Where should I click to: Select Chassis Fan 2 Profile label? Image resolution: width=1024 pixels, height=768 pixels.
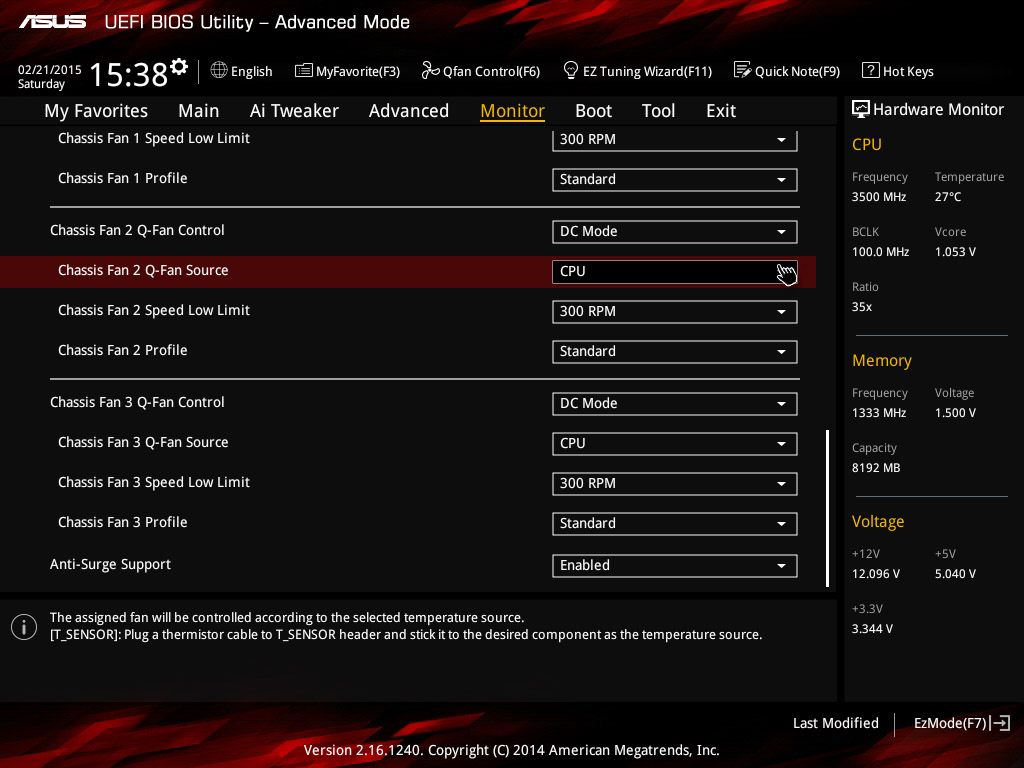(123, 350)
